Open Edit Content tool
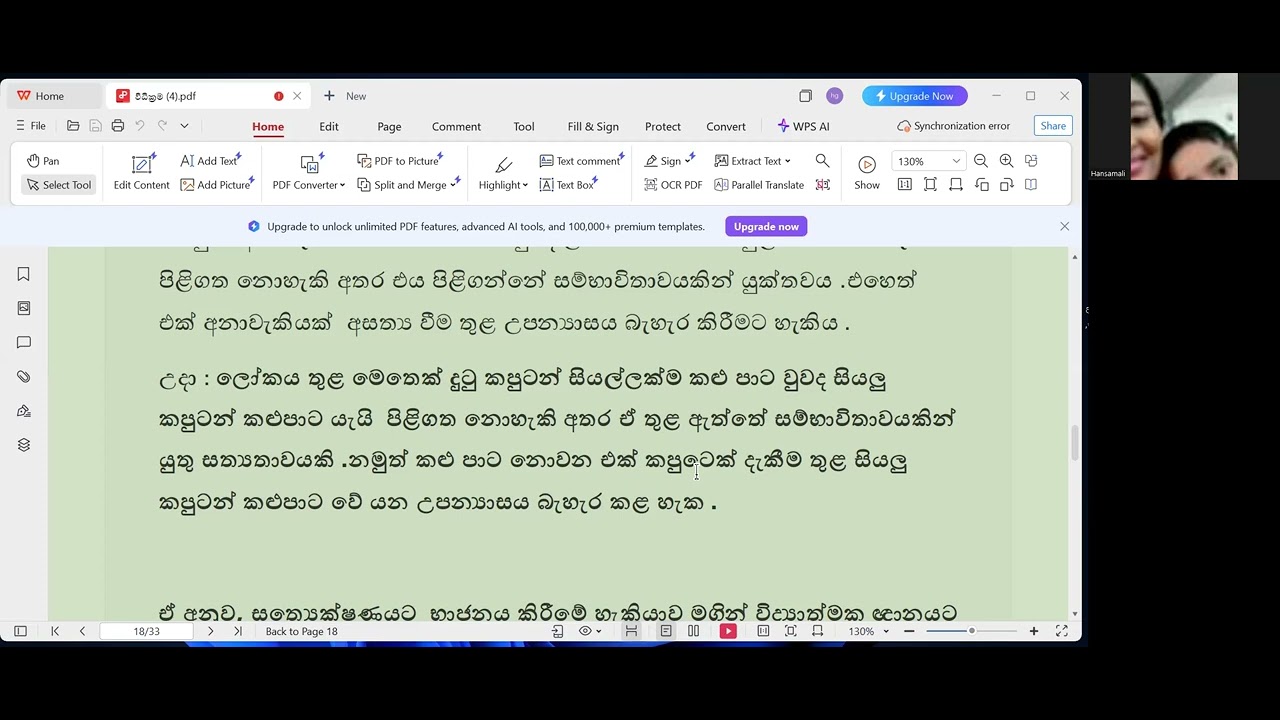 point(141,171)
